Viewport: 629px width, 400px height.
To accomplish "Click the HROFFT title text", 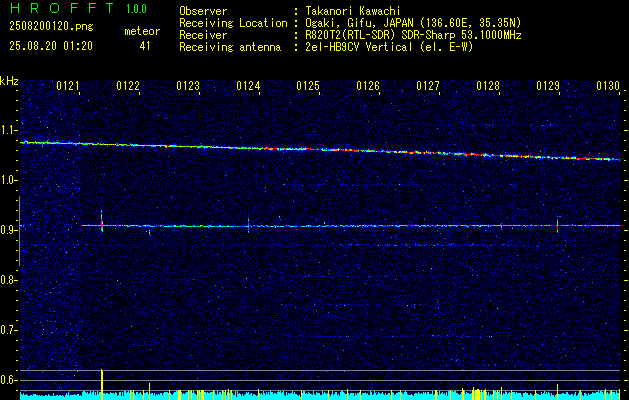I will (62, 8).
